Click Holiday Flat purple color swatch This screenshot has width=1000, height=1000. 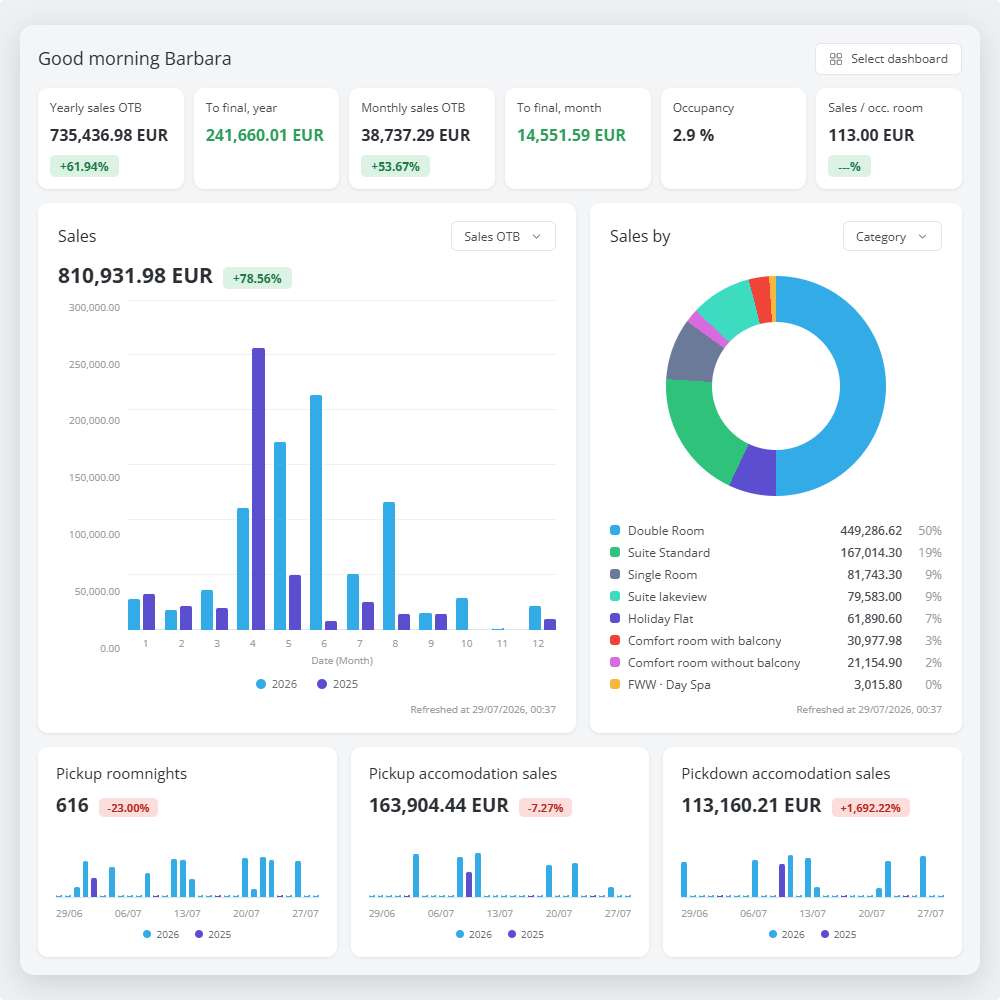tap(615, 618)
